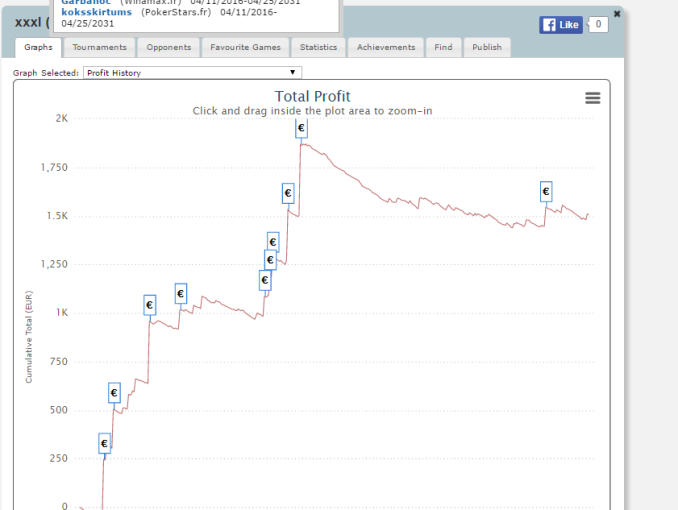Go to the Statistics tab
Screen dimensions: 678x510
(318, 47)
